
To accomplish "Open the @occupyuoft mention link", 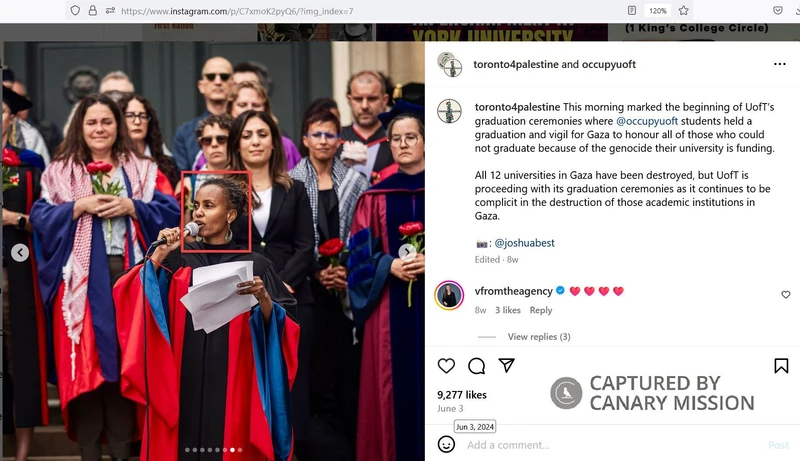I will click(x=647, y=121).
